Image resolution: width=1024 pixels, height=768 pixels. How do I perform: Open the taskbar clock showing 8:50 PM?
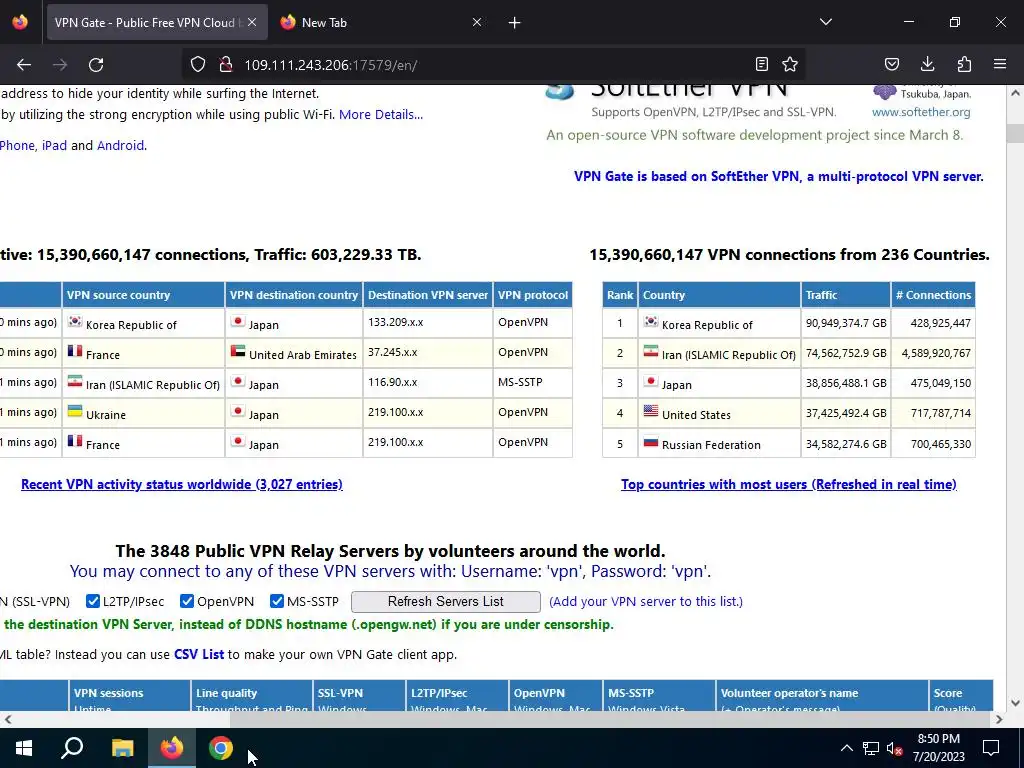click(938, 748)
